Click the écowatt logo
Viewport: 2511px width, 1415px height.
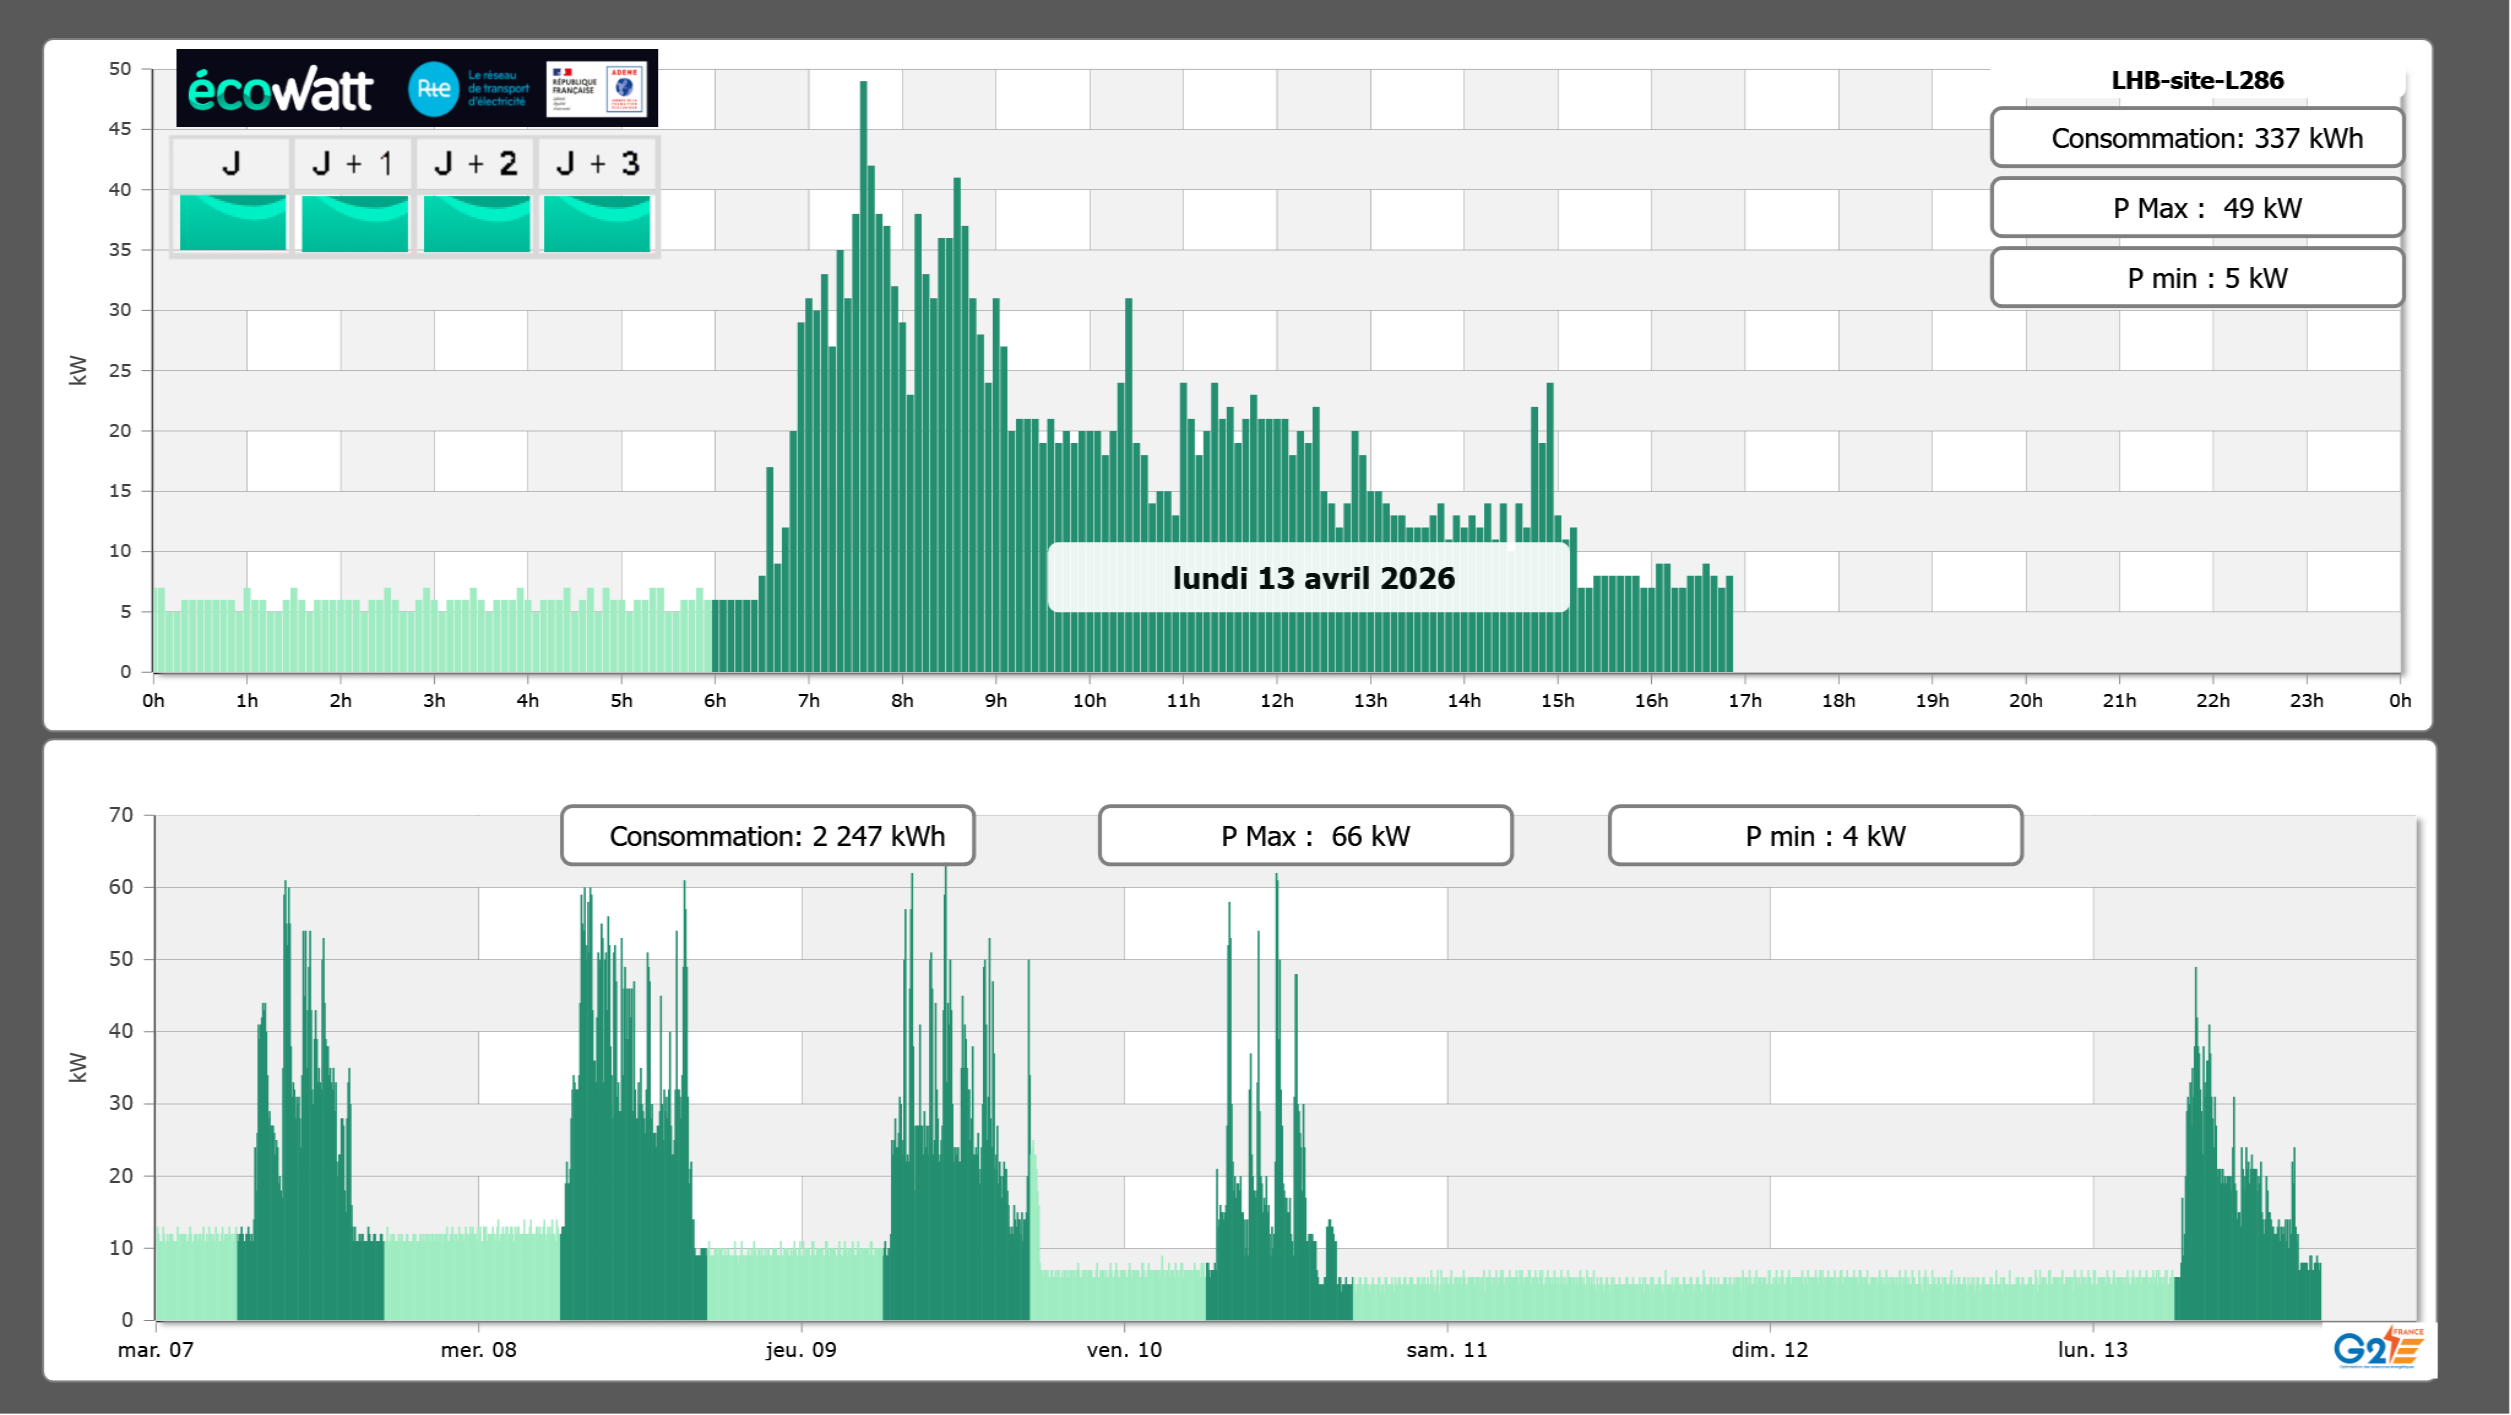(x=280, y=90)
